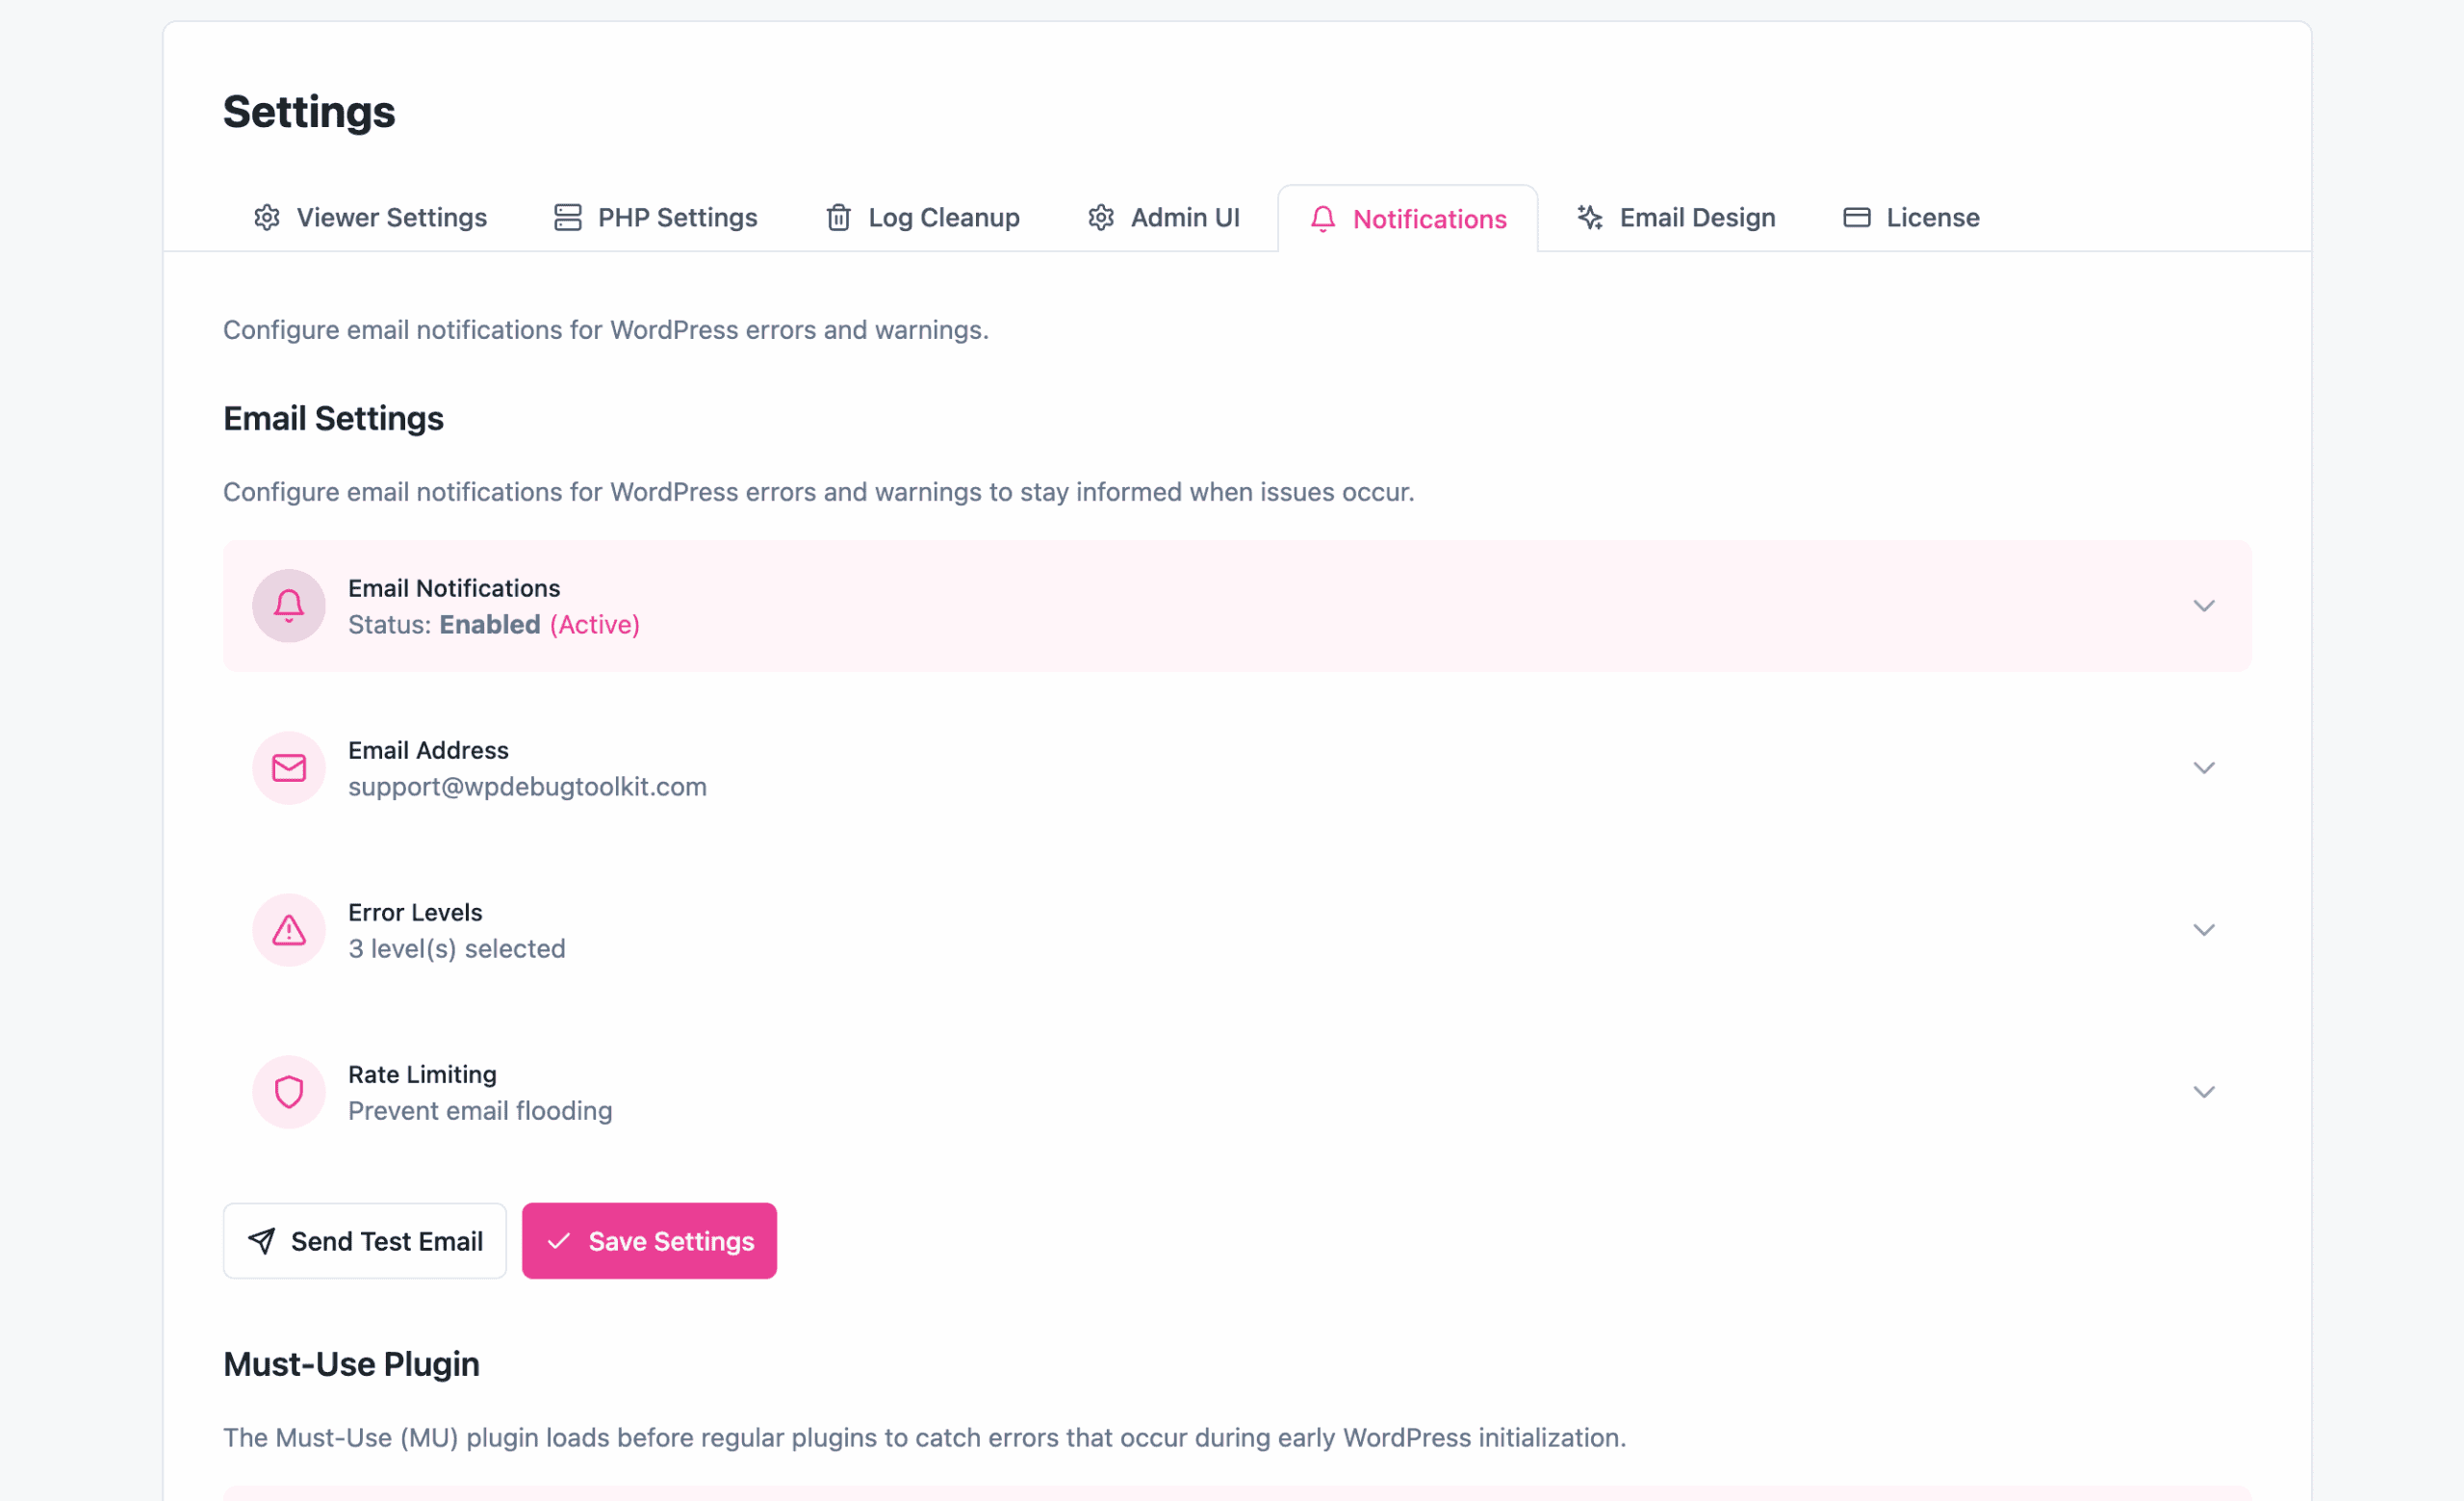The width and height of the screenshot is (2464, 1501).
Task: Click the envelope icon beside Email Address
Action: coord(289,768)
